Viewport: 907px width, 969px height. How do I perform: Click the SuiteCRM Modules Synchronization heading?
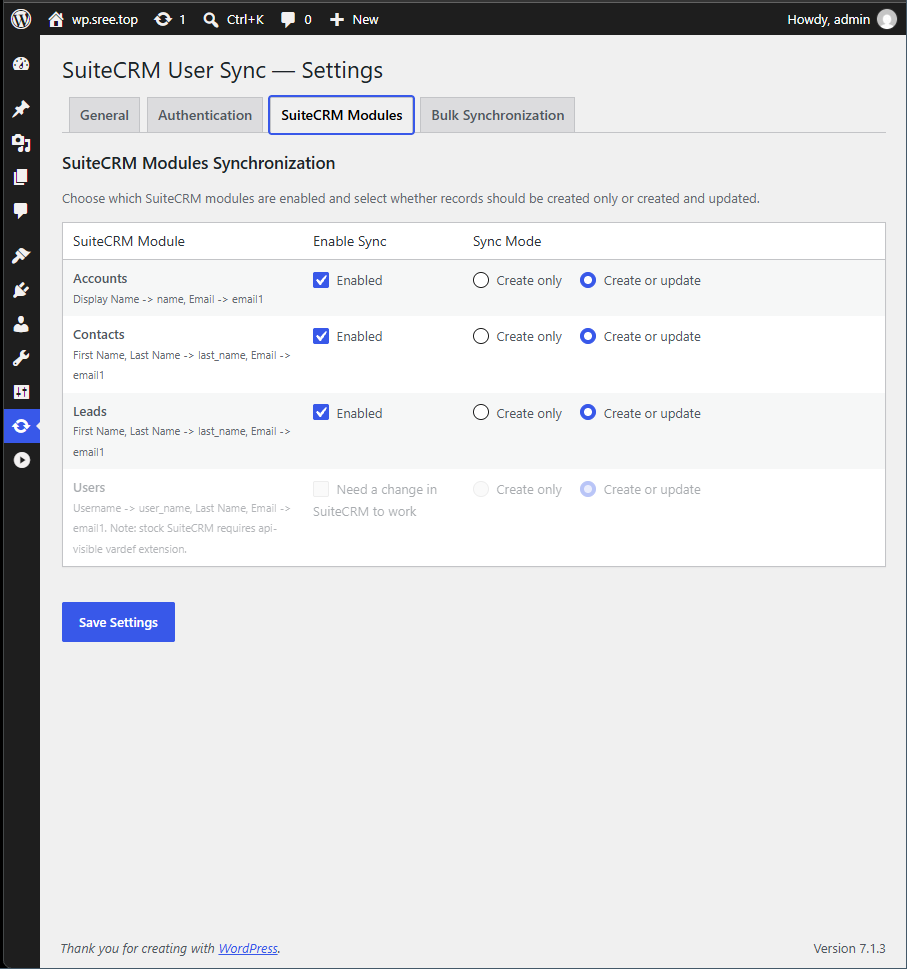pos(198,163)
